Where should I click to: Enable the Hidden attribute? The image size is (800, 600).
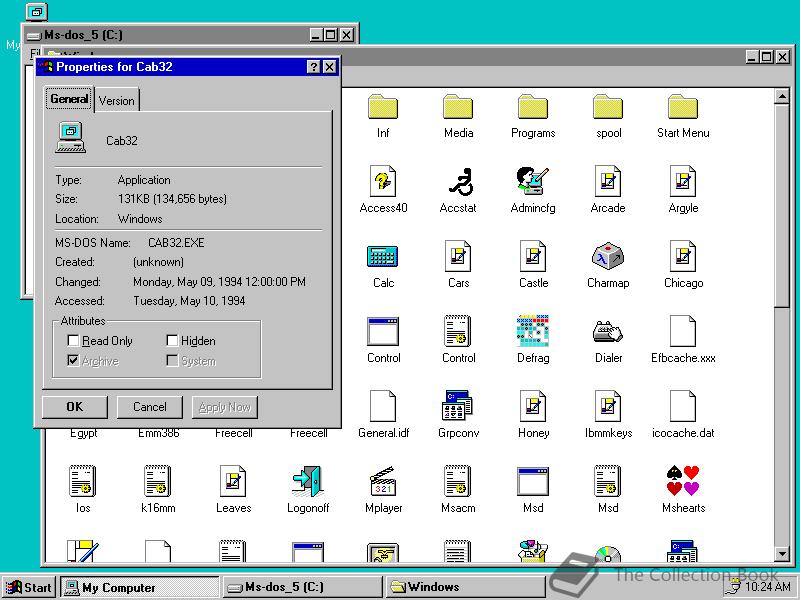click(172, 341)
